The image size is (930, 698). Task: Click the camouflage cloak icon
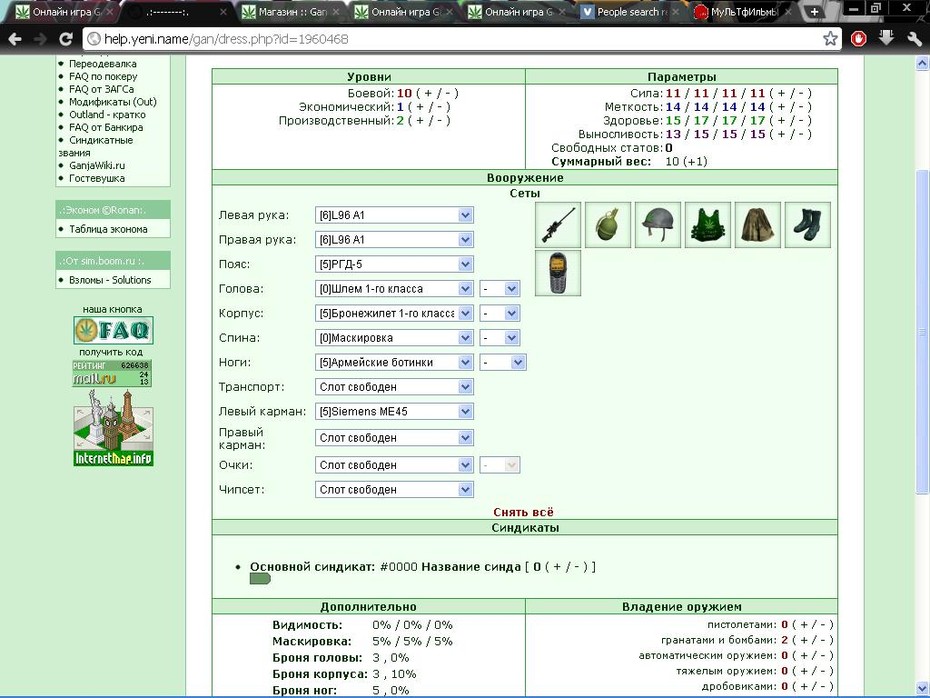tap(757, 225)
